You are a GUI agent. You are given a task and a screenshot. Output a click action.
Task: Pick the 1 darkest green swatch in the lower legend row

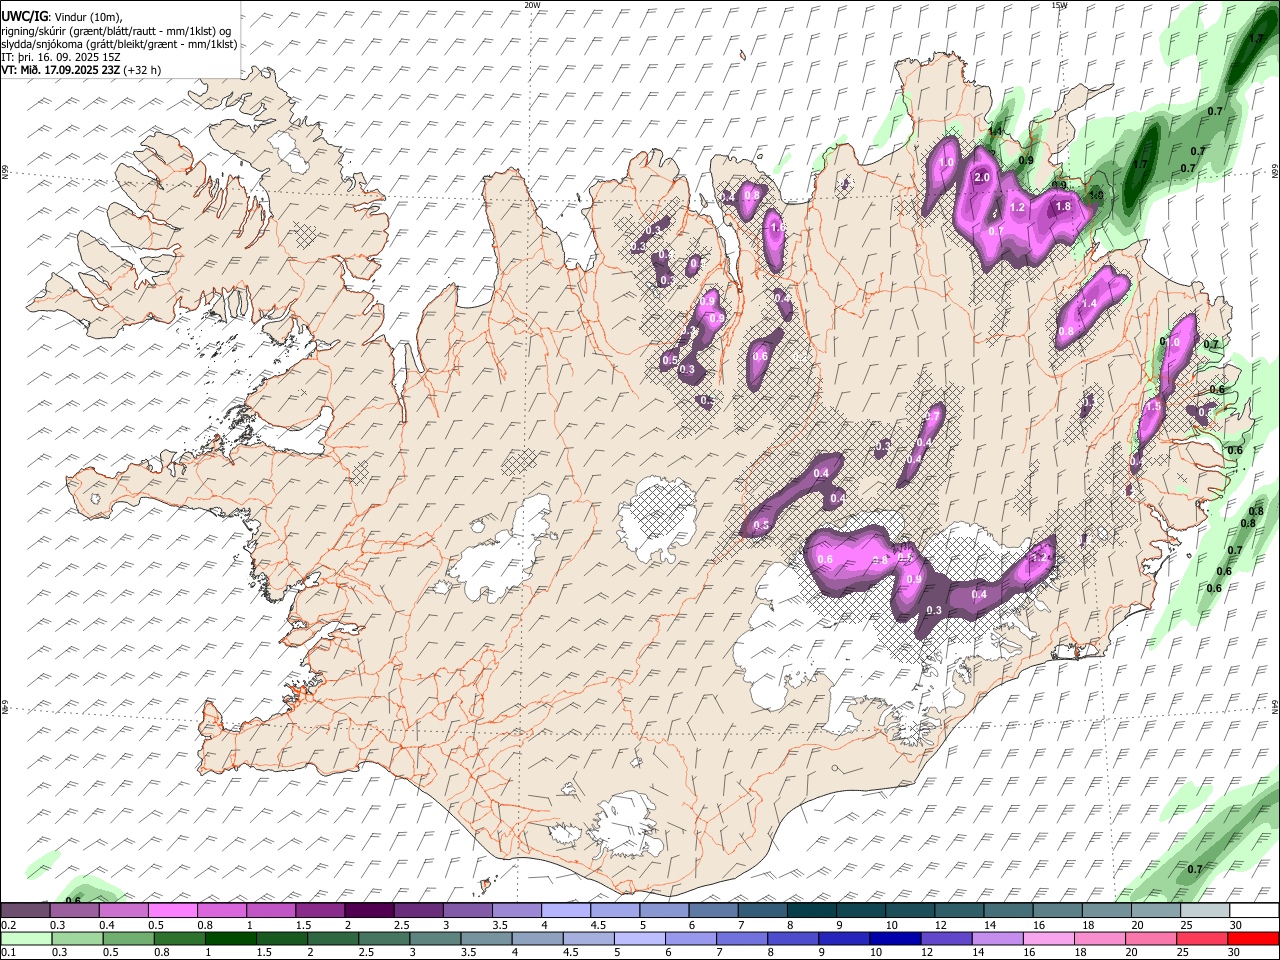(x=231, y=938)
